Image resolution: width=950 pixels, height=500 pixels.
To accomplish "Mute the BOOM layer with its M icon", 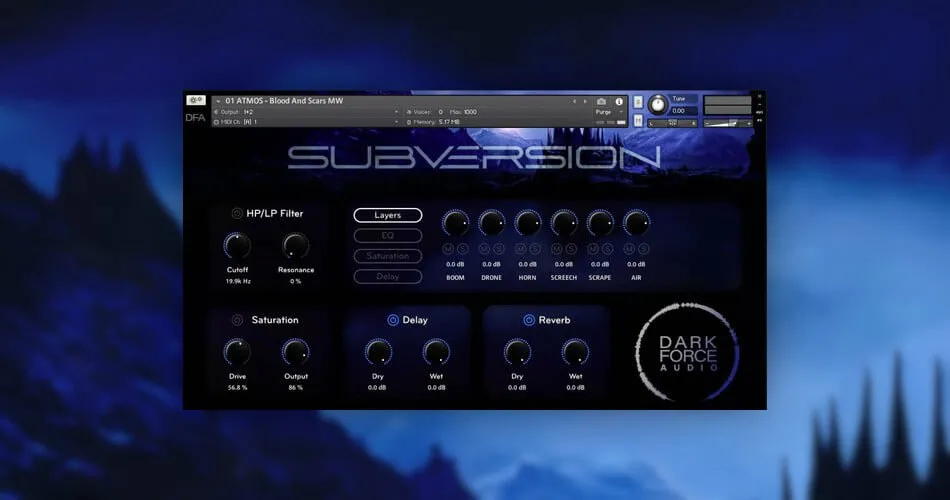I will click(448, 249).
